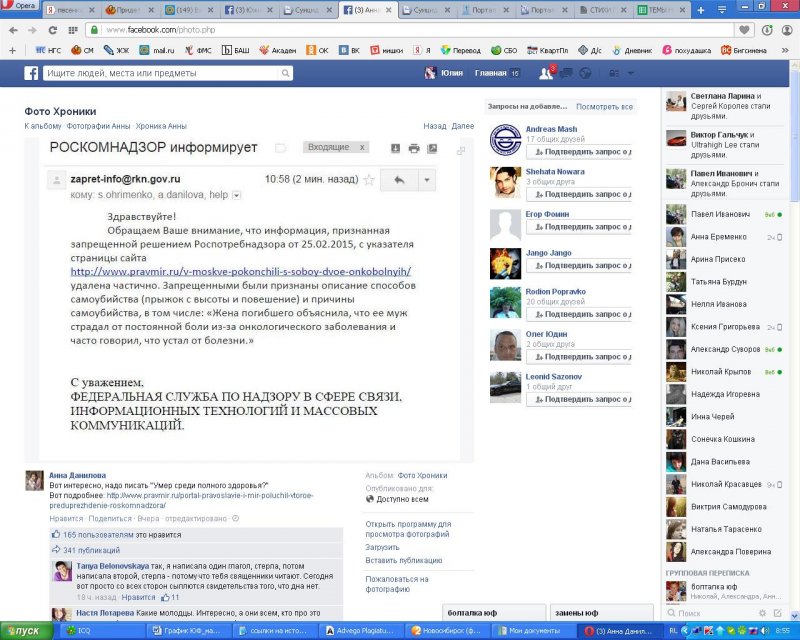Click the Facebook logo icon
Image resolution: width=800 pixels, height=640 pixels.
[31, 73]
